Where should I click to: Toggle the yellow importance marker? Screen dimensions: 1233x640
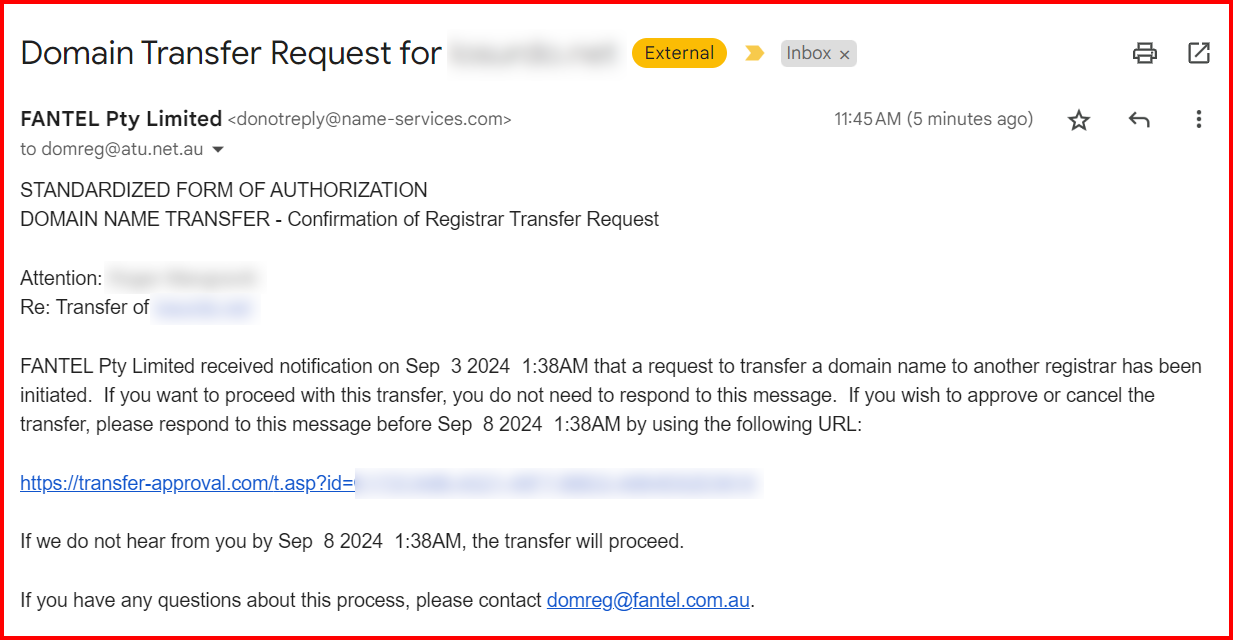[x=754, y=53]
